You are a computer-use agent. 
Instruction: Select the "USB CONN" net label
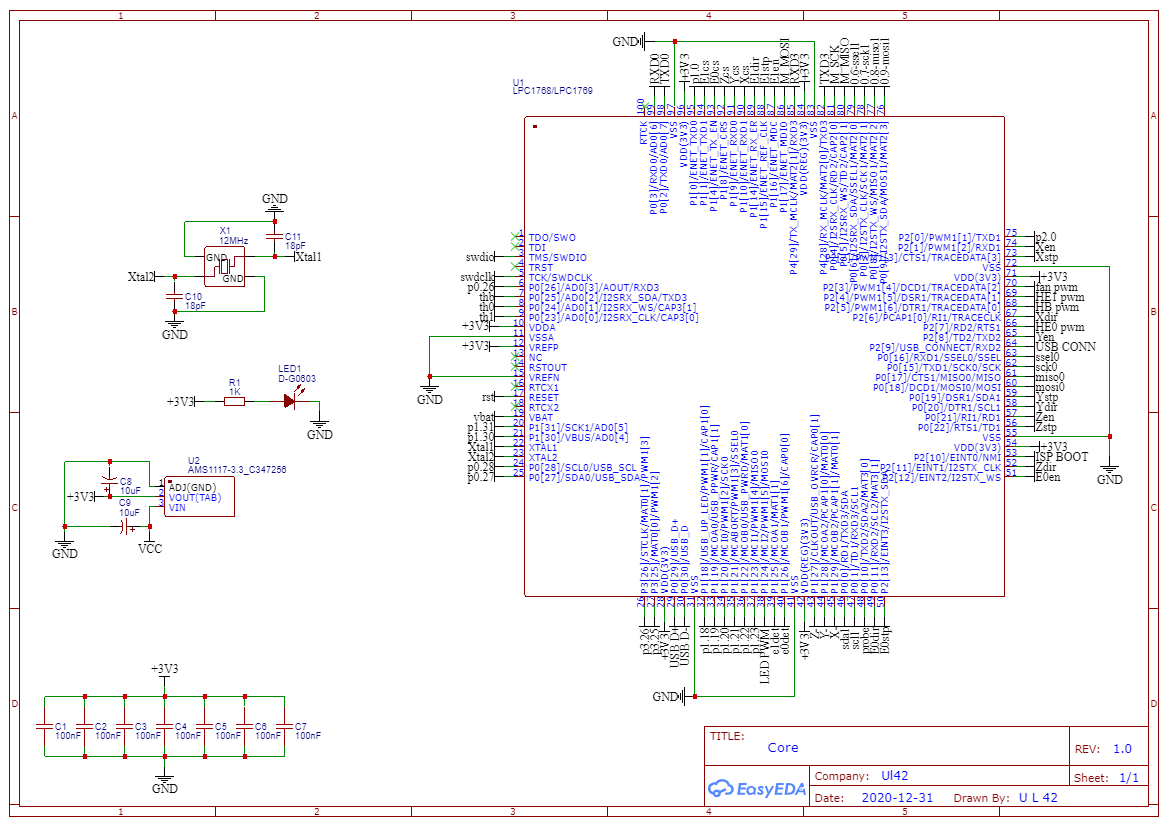[x=1065, y=347]
